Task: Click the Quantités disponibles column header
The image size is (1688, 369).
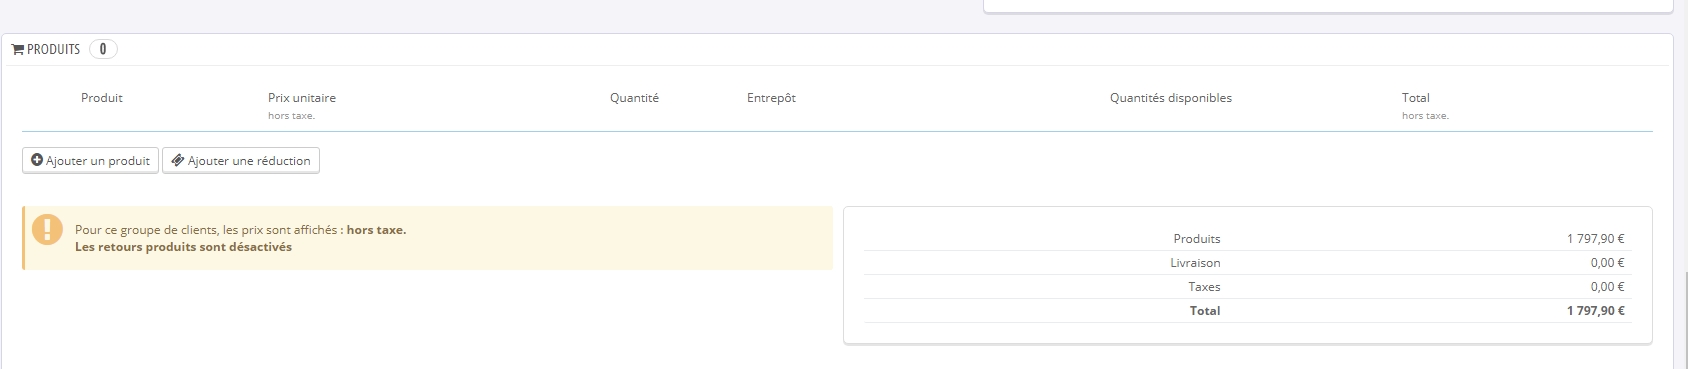Action: click(1171, 98)
